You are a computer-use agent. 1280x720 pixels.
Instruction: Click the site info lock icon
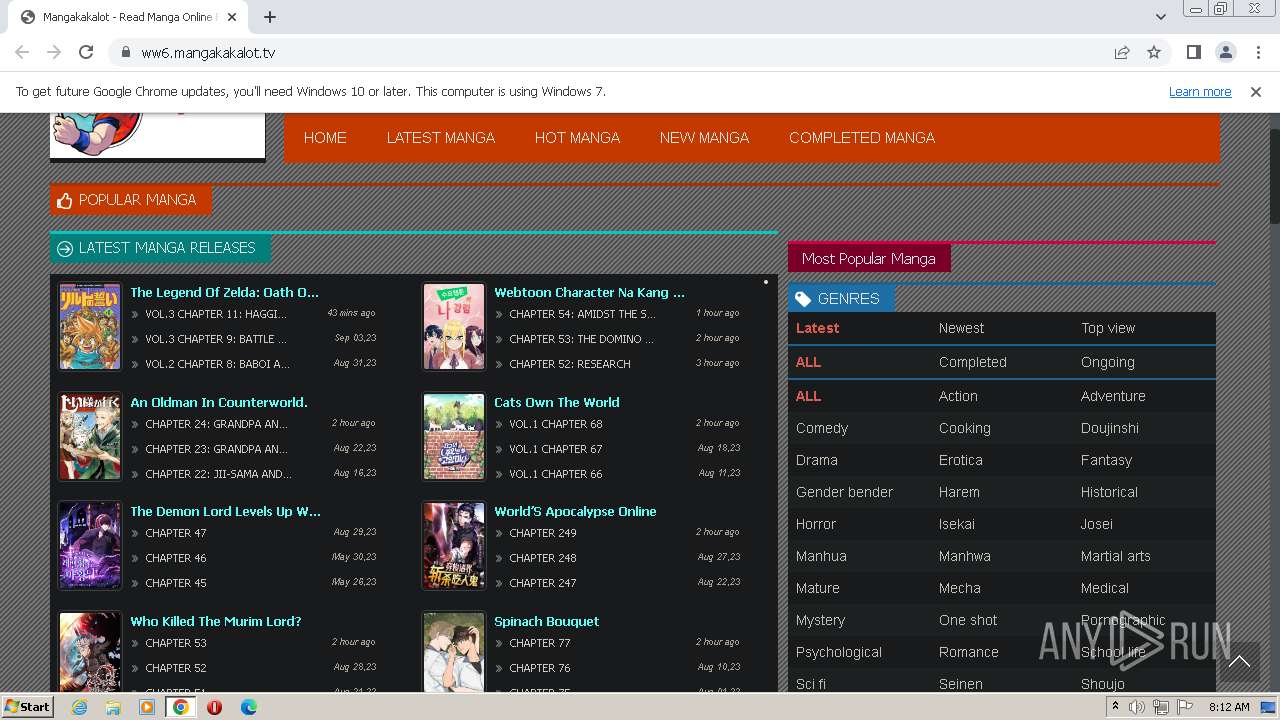(125, 52)
